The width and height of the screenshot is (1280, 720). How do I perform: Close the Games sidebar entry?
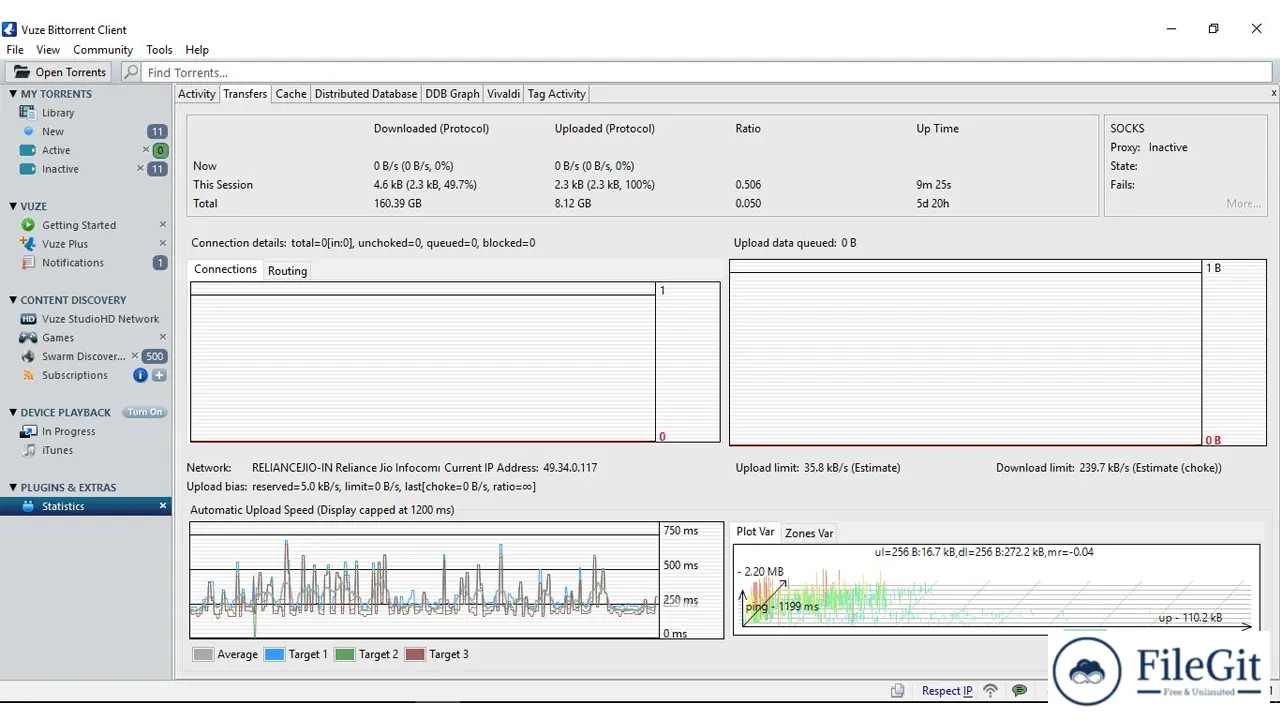163,338
